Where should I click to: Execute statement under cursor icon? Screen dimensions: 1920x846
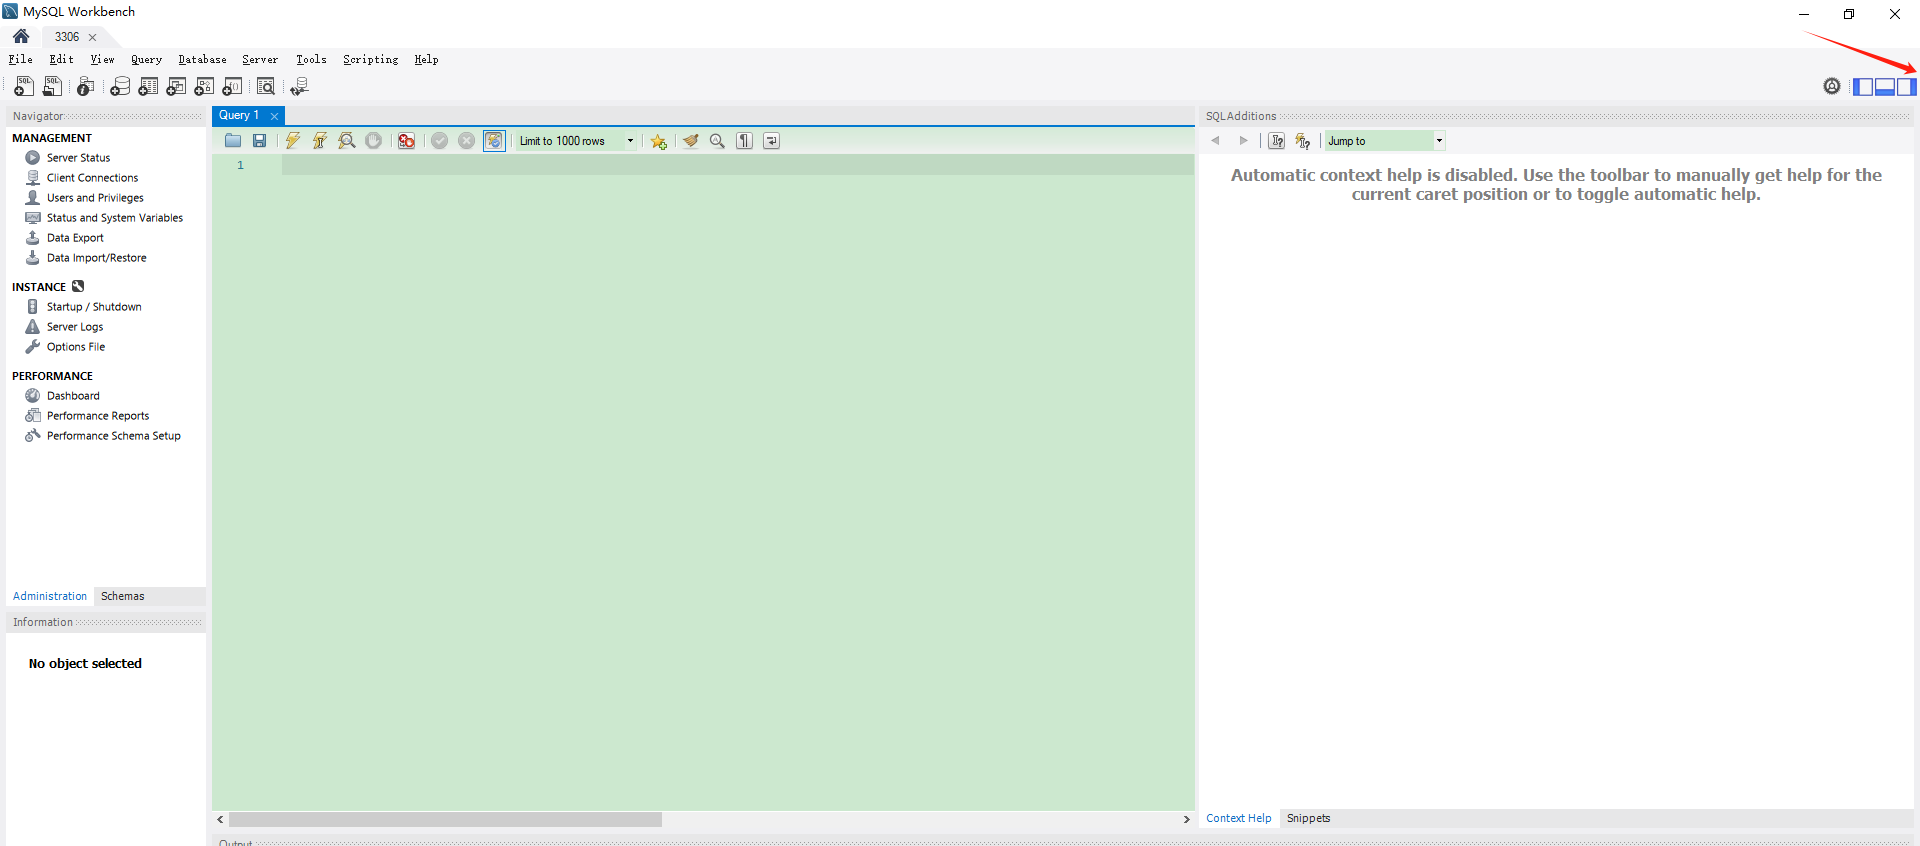coord(320,141)
